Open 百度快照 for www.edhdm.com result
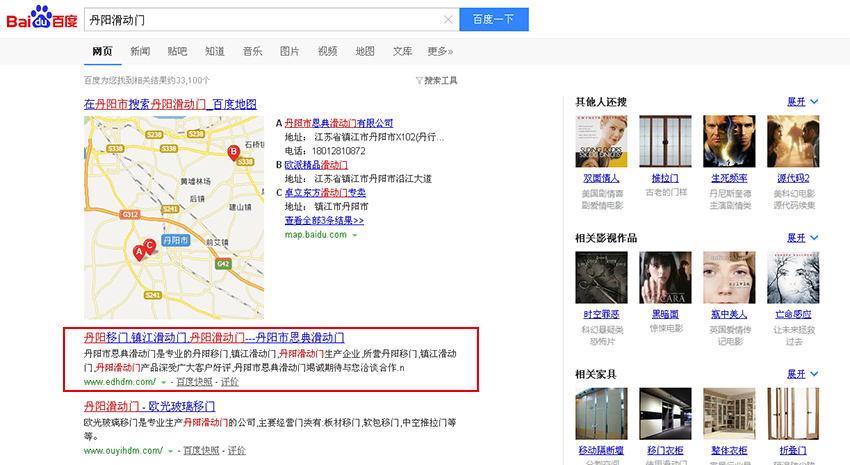Image resolution: width=850 pixels, height=465 pixels. pyautogui.click(x=194, y=382)
